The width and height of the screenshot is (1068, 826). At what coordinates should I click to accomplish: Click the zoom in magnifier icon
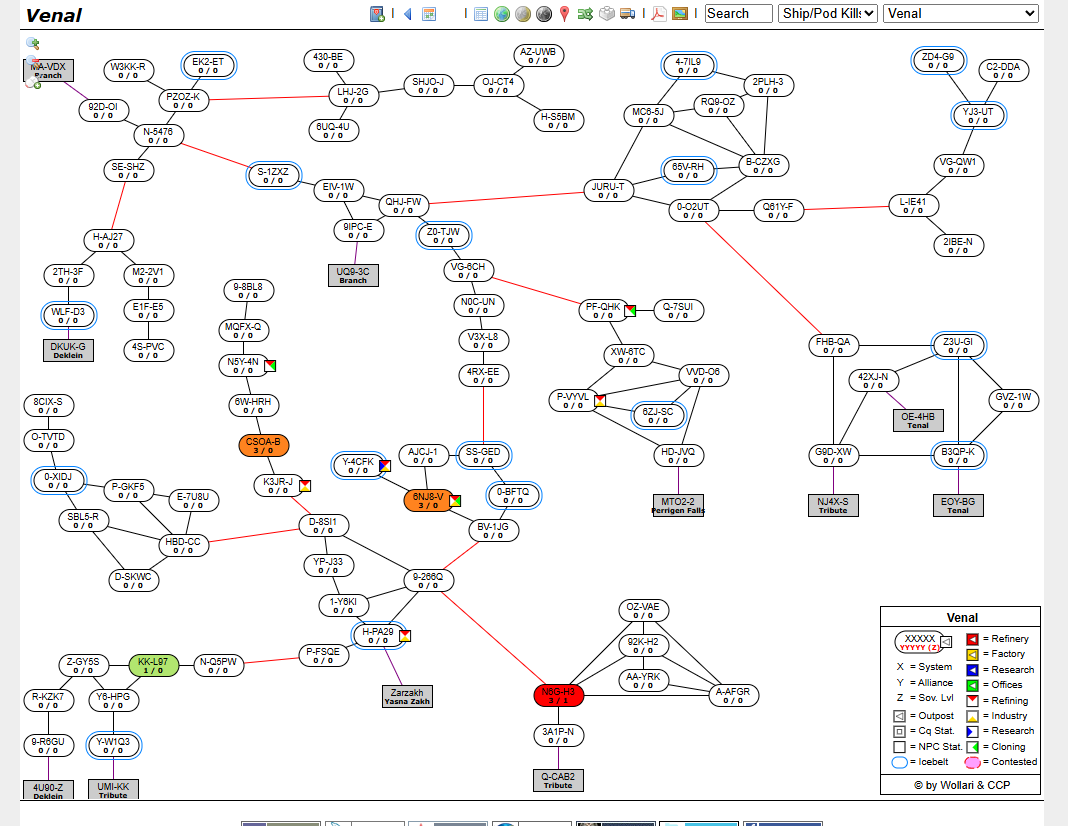[32, 44]
